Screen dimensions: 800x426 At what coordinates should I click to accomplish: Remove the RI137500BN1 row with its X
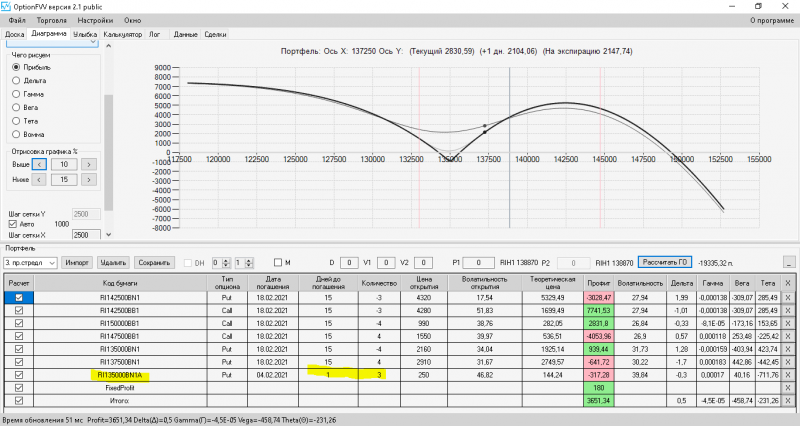788,362
